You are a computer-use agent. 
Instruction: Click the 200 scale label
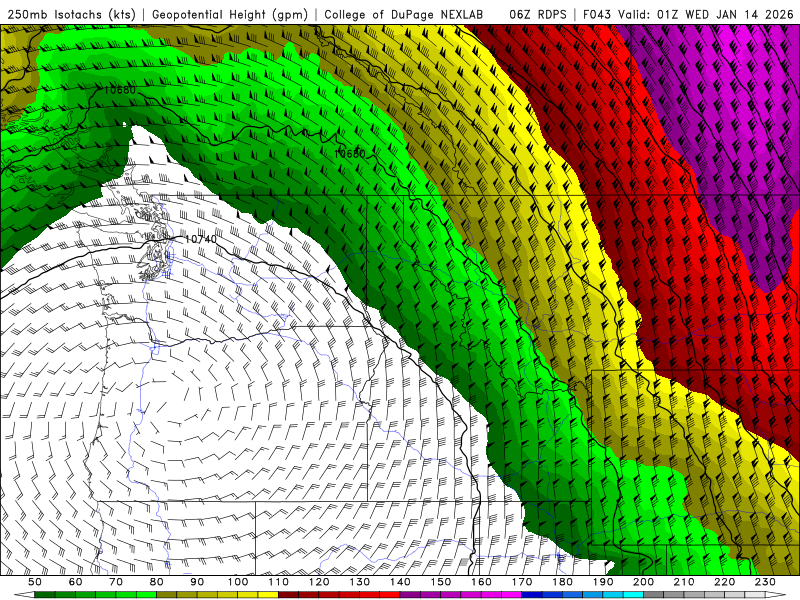[x=643, y=582]
